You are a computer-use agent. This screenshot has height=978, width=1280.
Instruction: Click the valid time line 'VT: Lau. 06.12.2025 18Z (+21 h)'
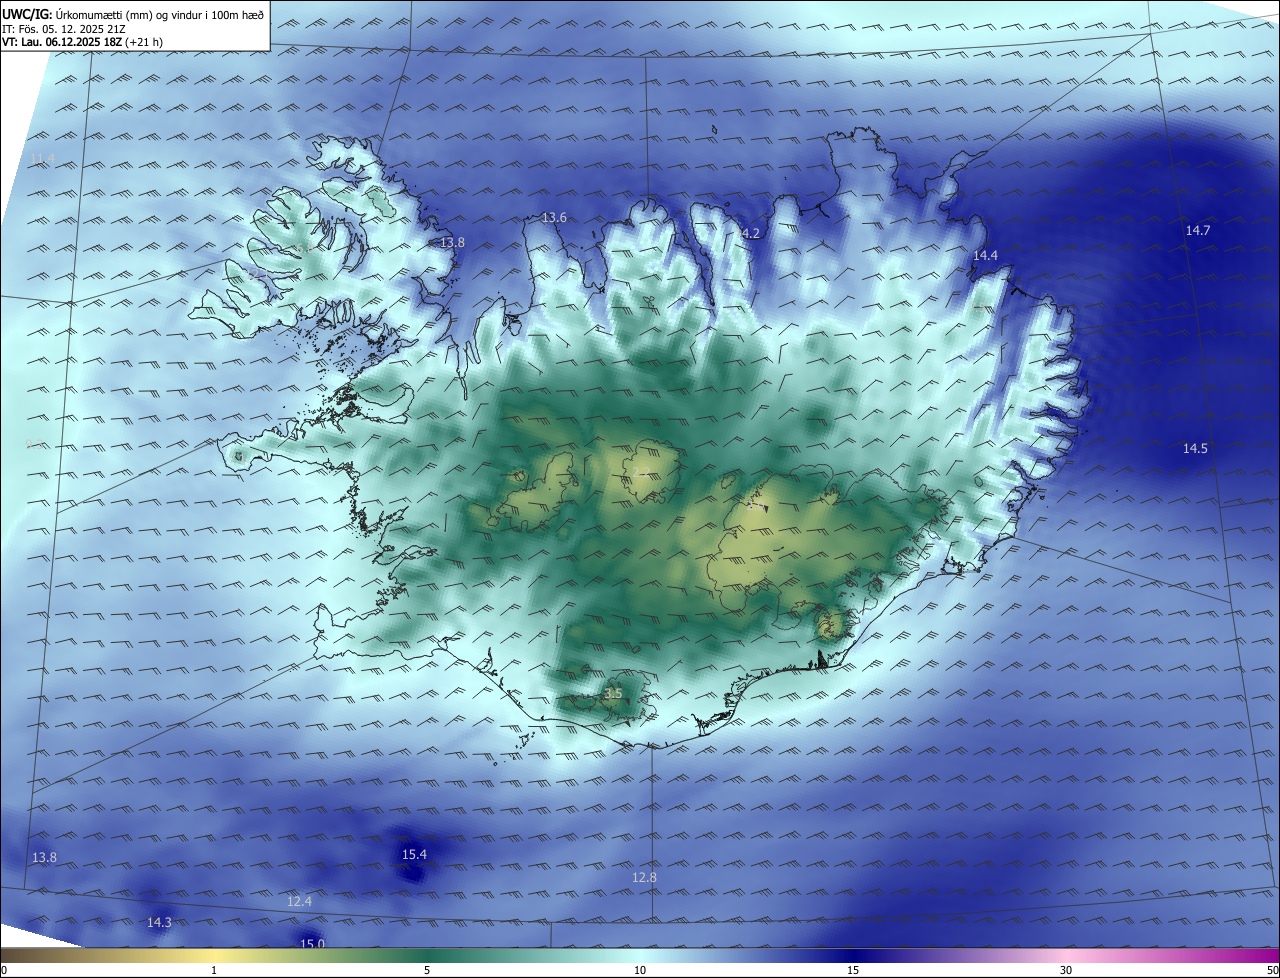82,42
